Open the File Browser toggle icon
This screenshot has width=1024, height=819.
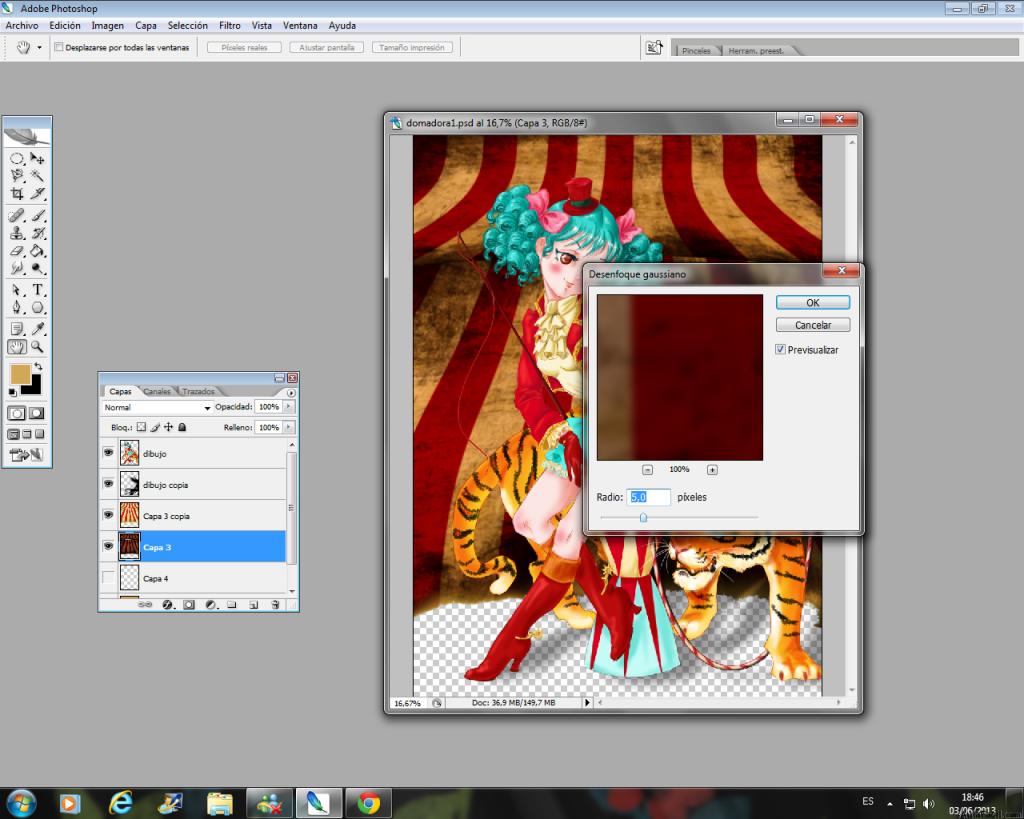pos(654,48)
